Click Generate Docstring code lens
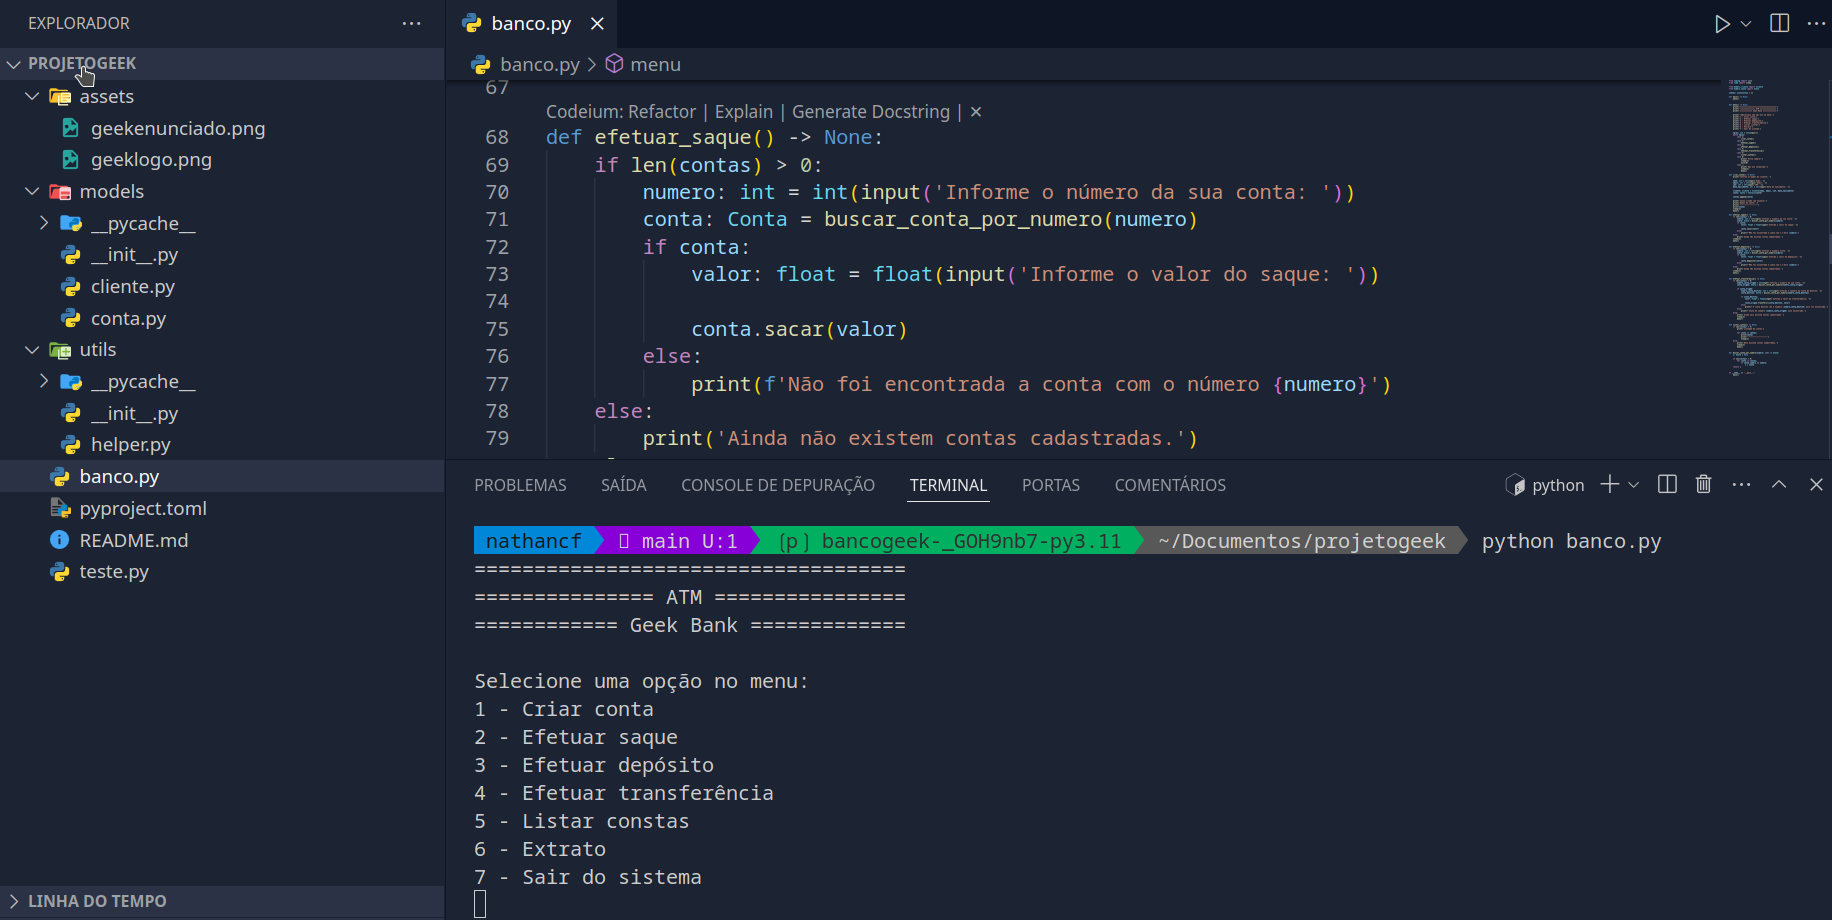1832x920 pixels. 871,112
